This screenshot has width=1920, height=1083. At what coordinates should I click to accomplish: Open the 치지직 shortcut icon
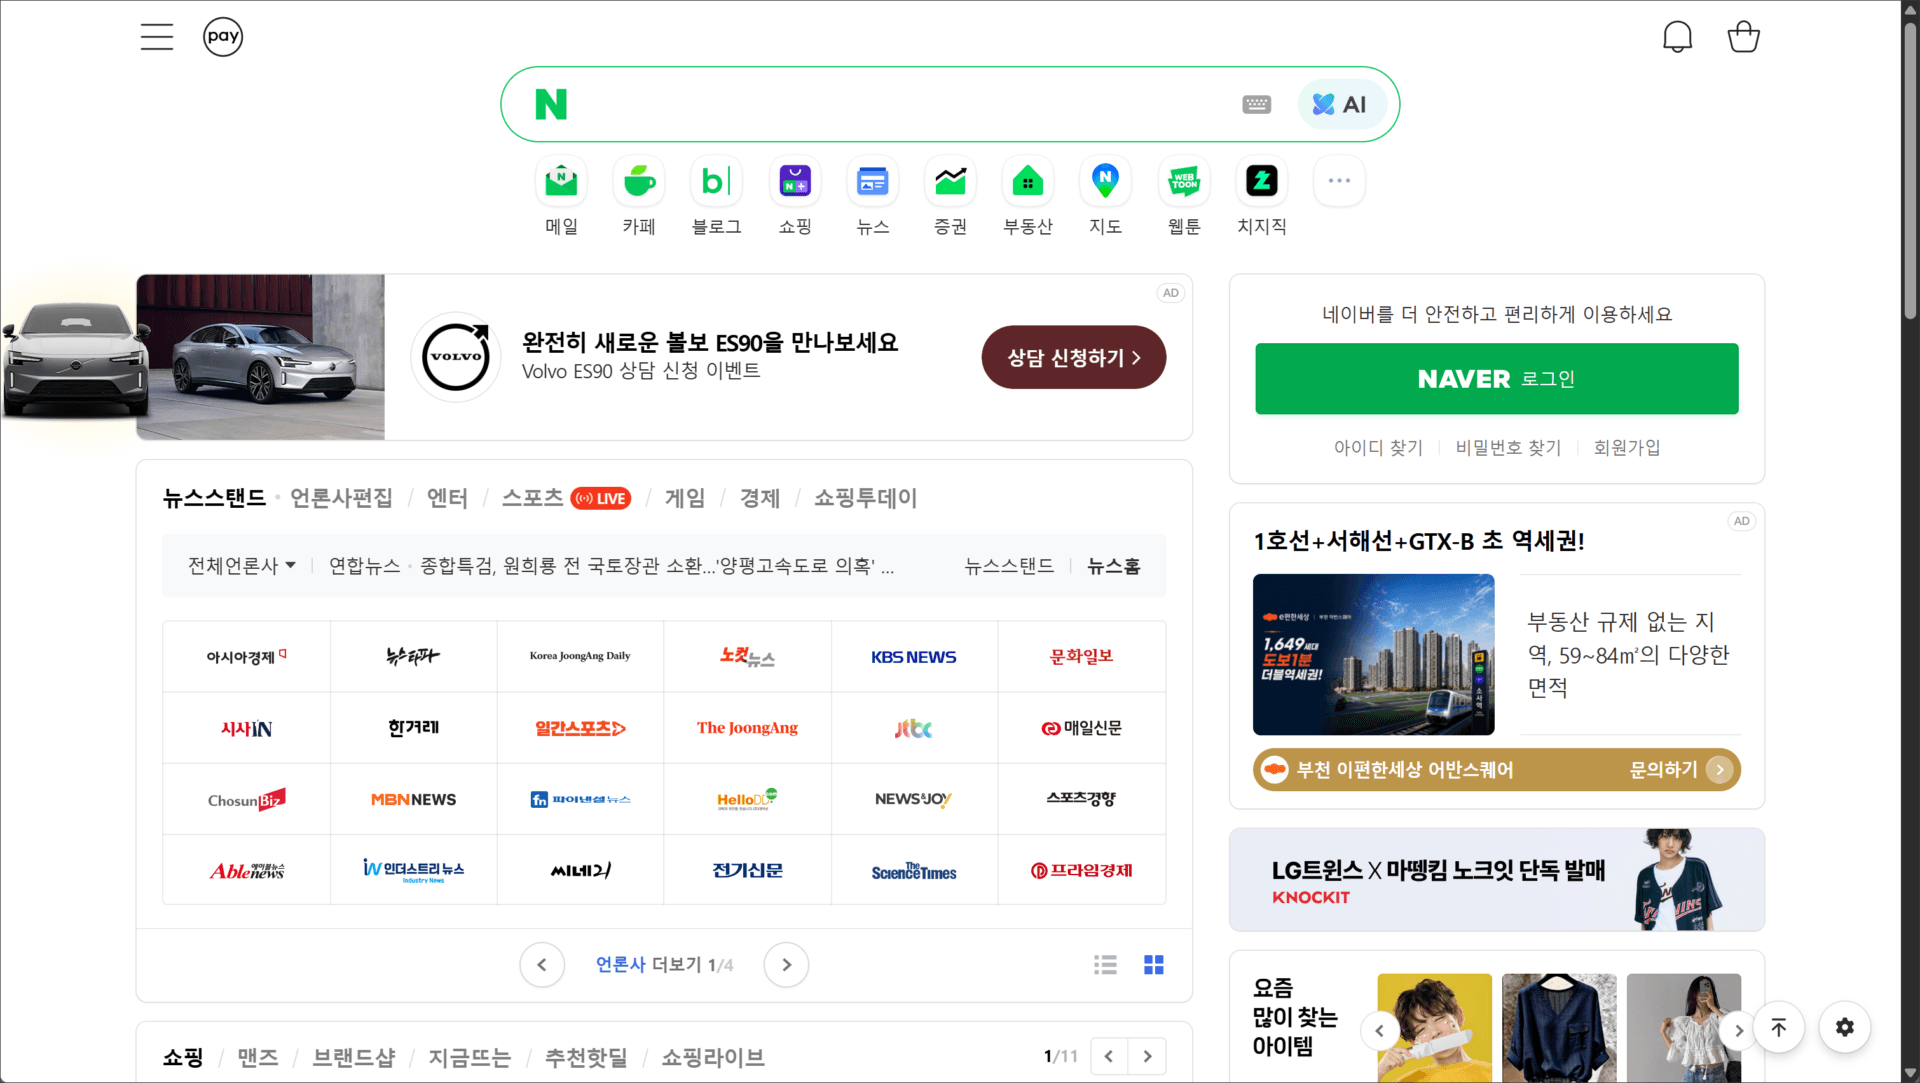[x=1262, y=181]
